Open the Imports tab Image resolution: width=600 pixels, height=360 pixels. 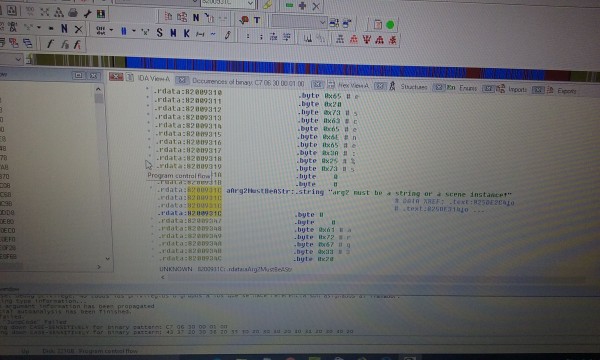tap(517, 90)
